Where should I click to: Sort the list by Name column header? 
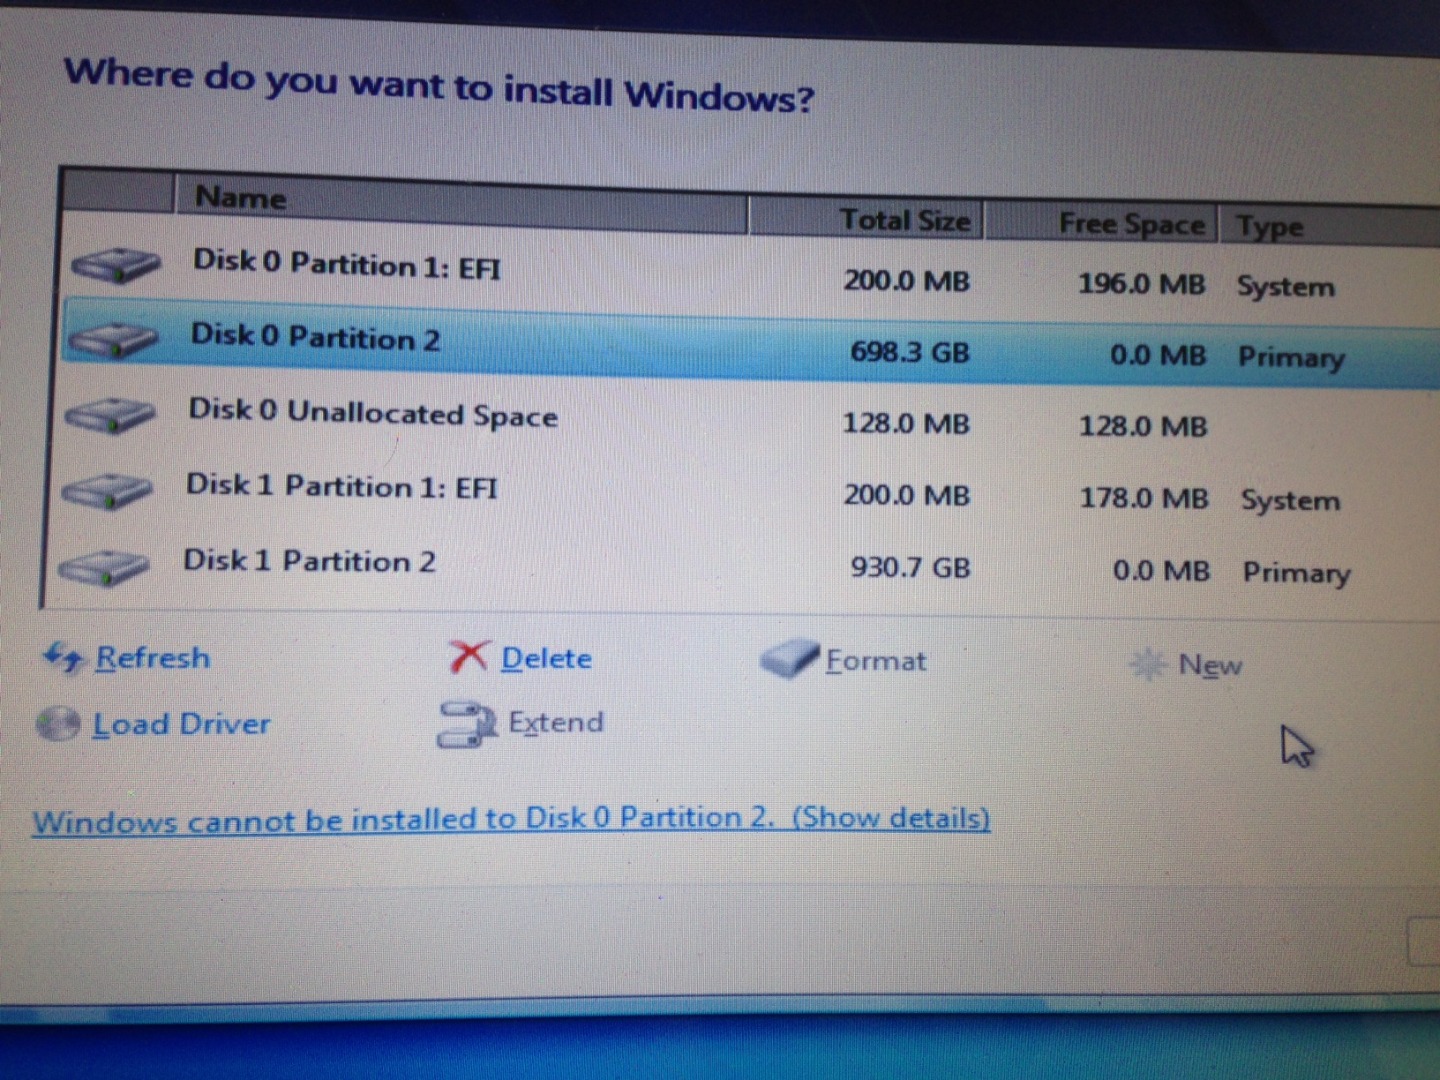[461, 203]
